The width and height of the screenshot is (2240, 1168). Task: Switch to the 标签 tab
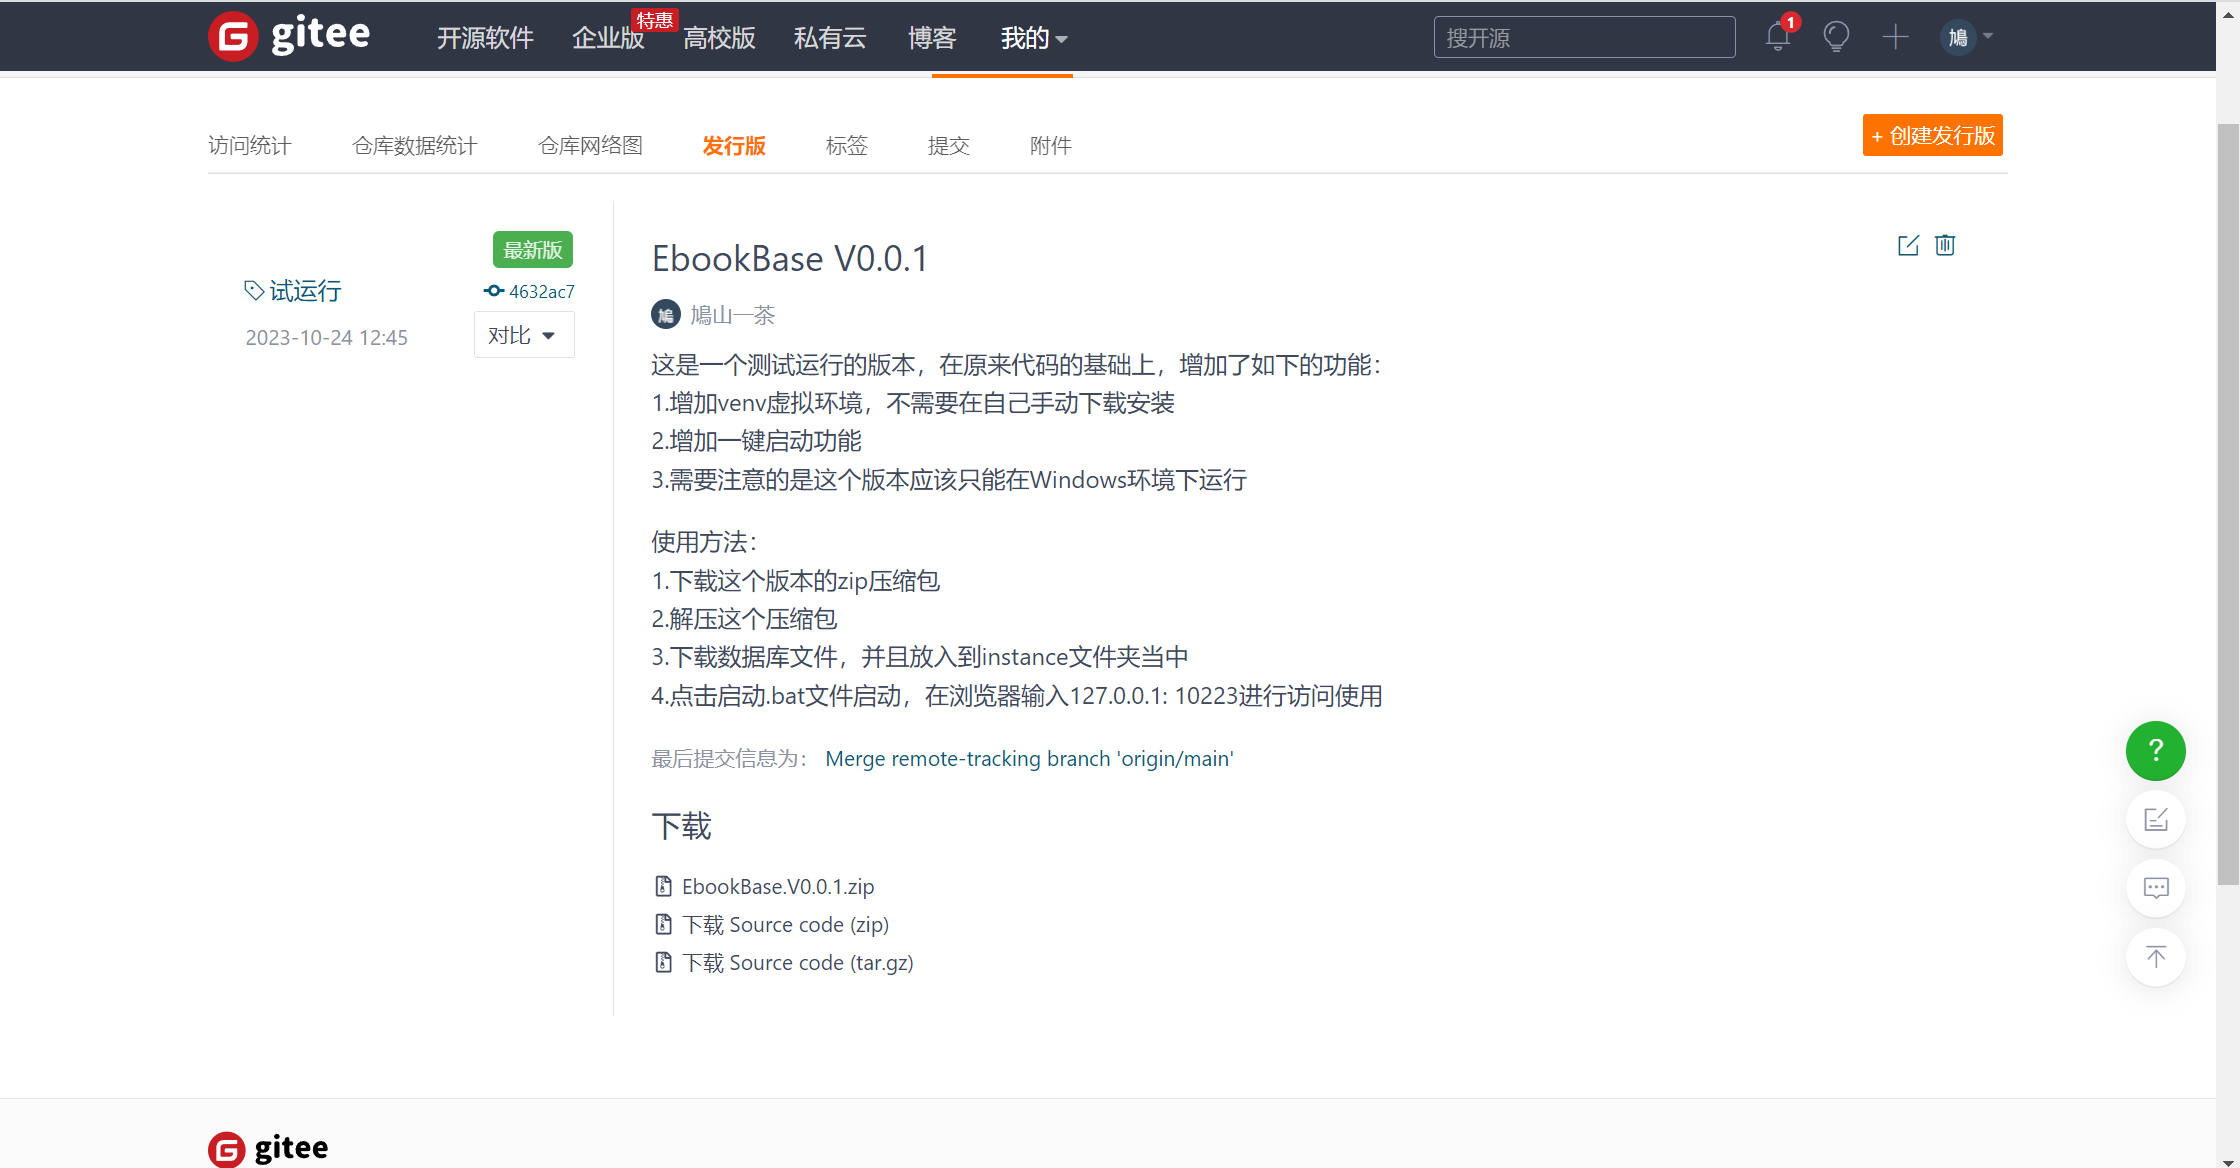[x=846, y=146]
